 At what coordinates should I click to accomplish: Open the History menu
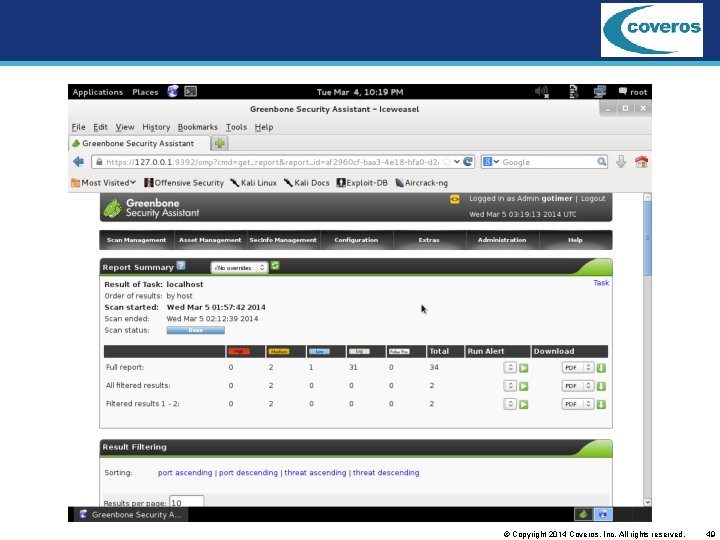[x=156, y=127]
